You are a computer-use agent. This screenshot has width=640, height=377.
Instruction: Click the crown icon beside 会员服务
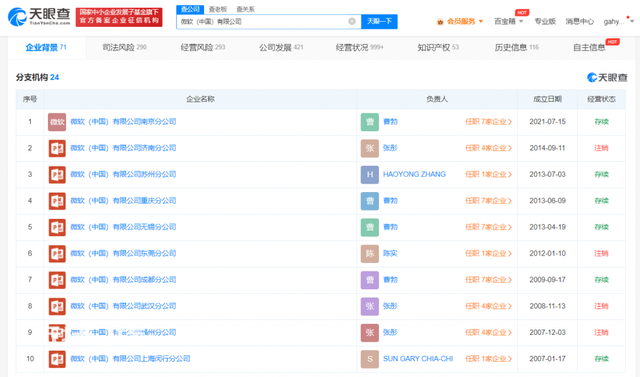[440, 22]
